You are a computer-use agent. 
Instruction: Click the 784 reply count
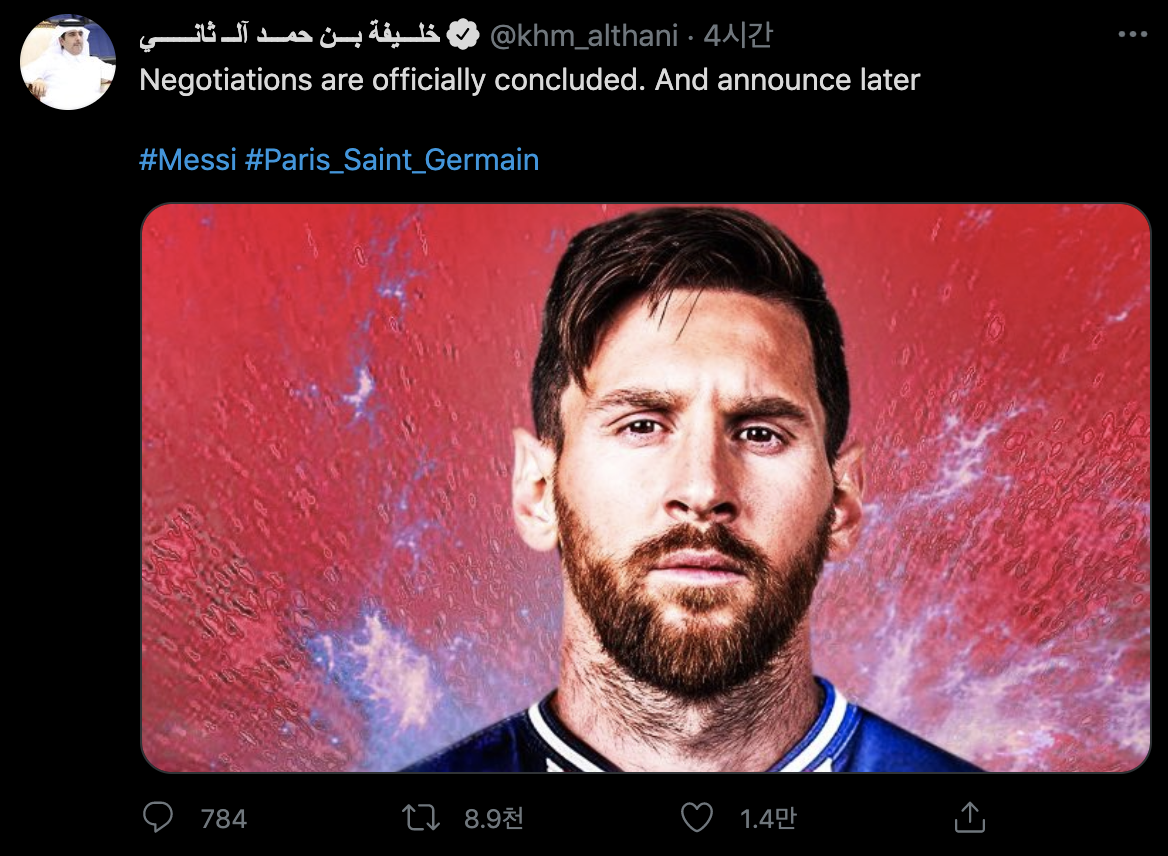point(223,819)
